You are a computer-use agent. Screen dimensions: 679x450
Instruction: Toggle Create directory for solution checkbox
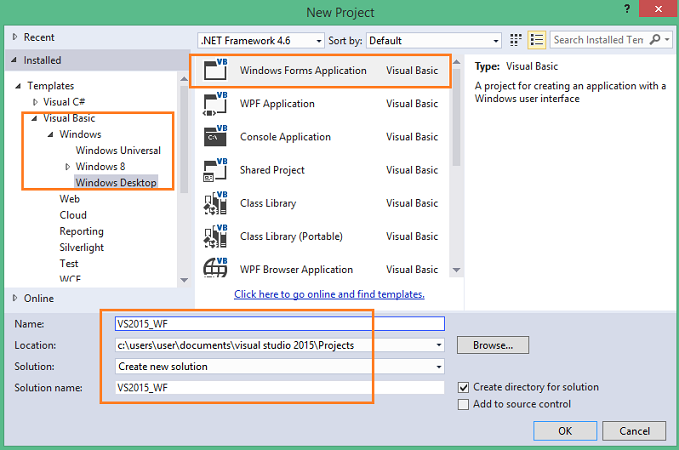tap(463, 387)
